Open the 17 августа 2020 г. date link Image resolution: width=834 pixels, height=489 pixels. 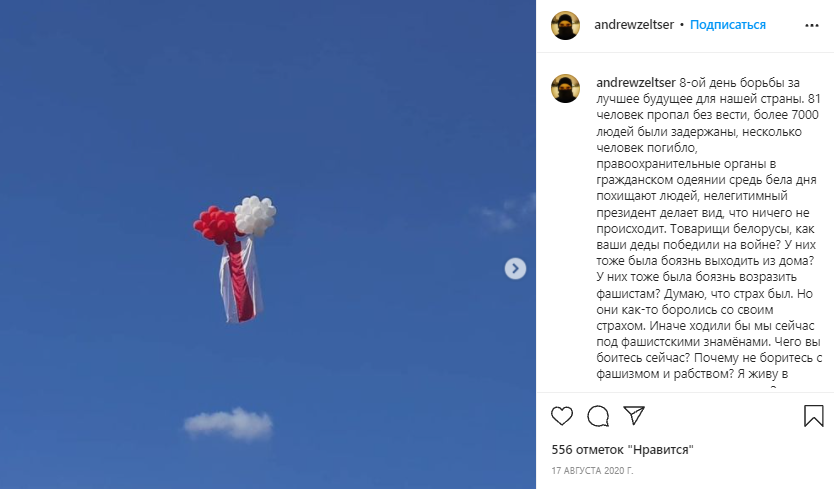point(592,471)
